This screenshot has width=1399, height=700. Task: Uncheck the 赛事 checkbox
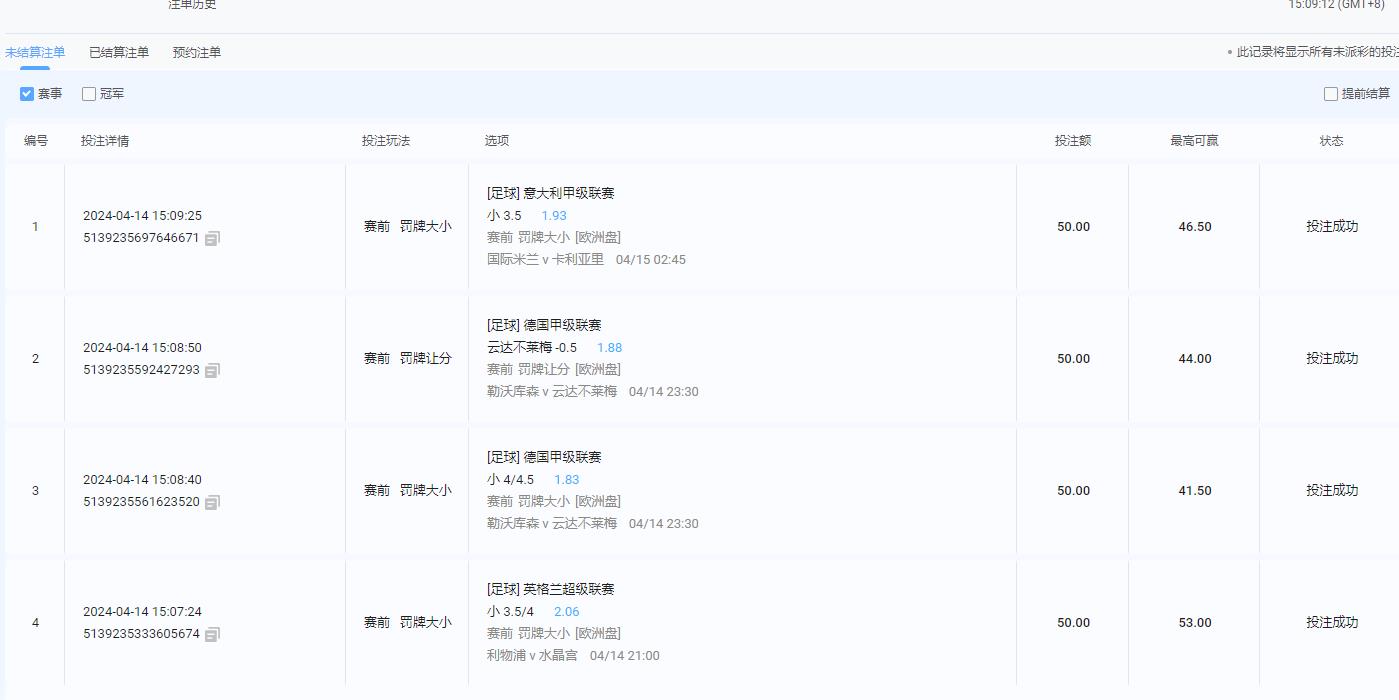coord(27,94)
